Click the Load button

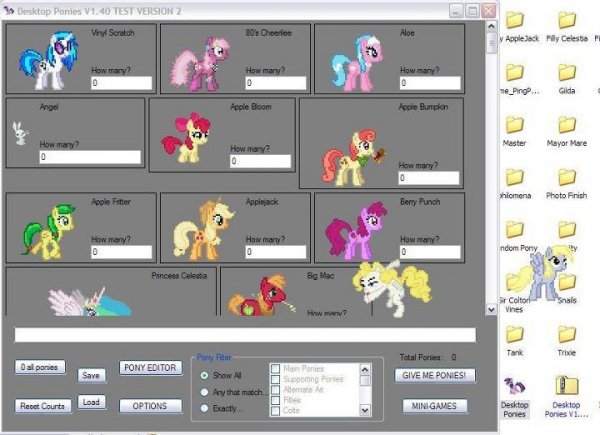91,402
